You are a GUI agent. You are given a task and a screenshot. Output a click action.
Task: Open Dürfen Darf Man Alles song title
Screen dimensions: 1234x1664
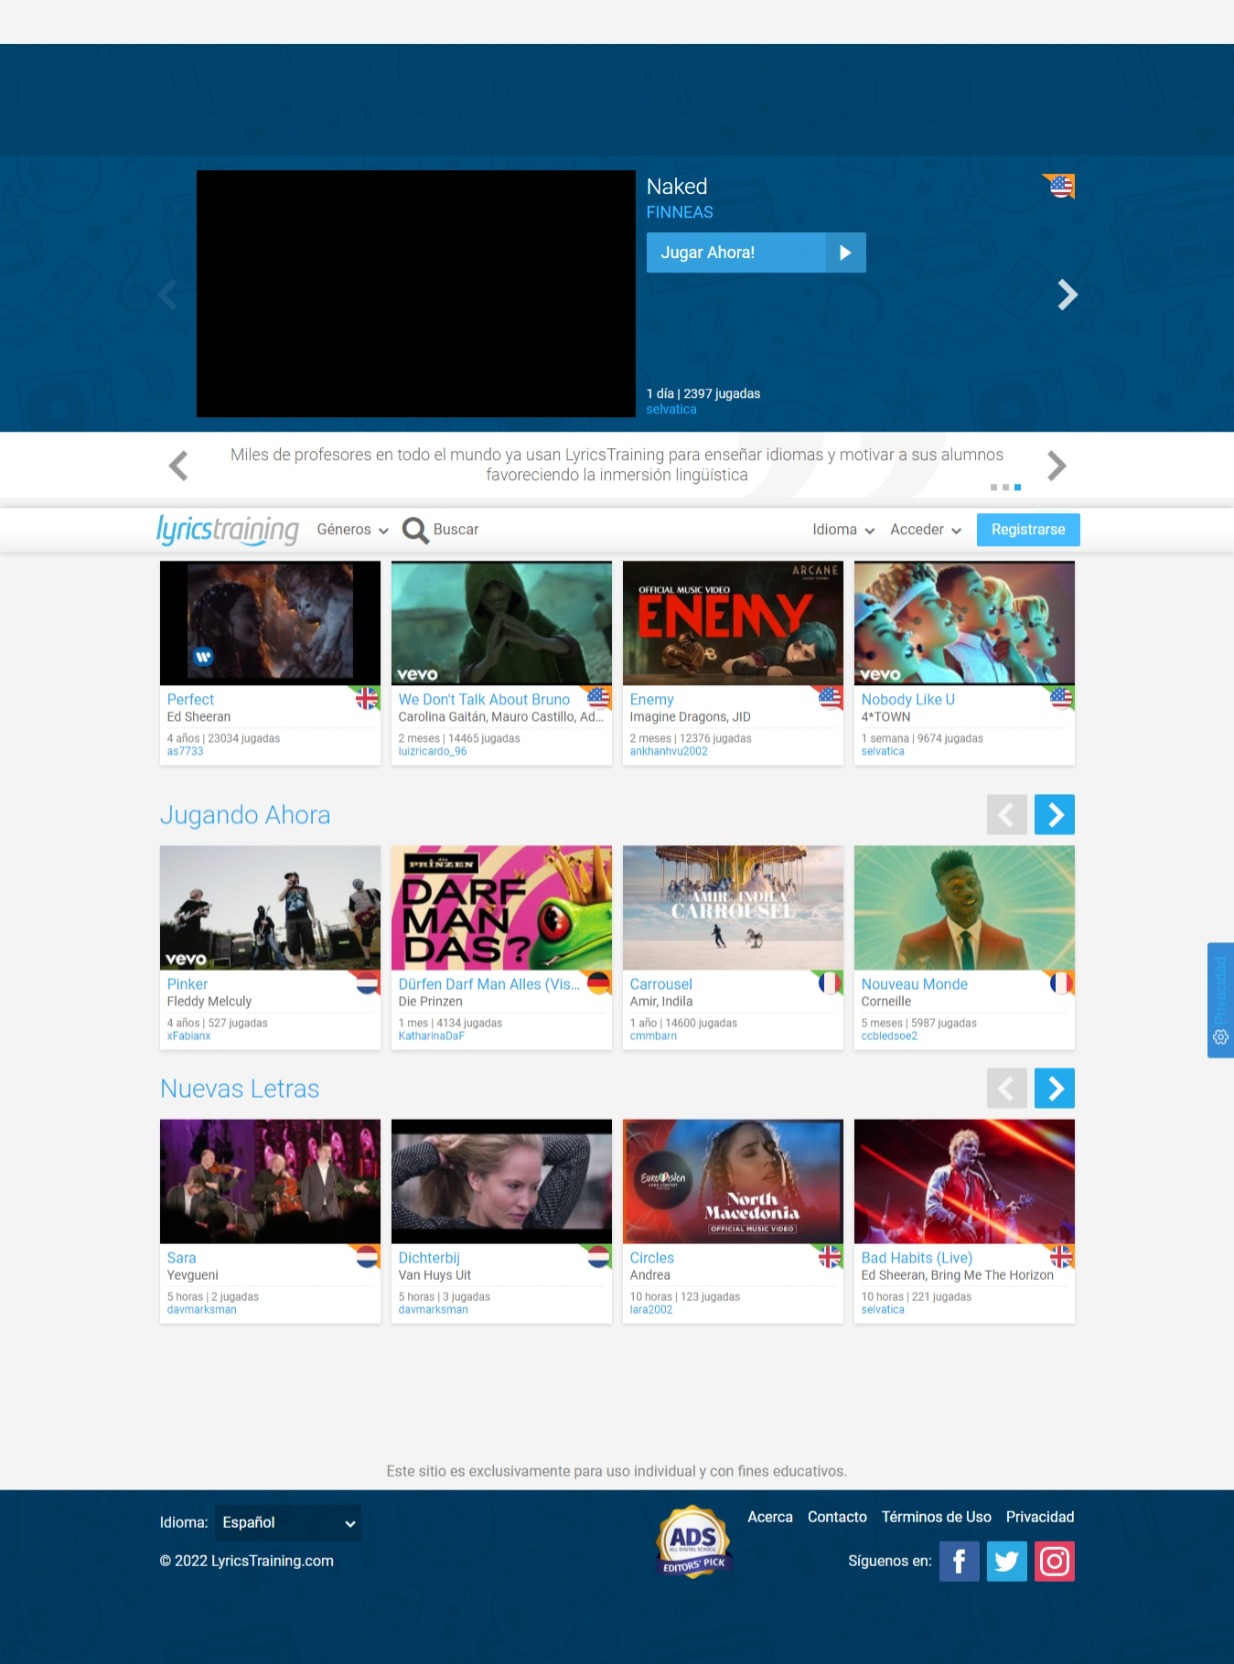click(489, 984)
